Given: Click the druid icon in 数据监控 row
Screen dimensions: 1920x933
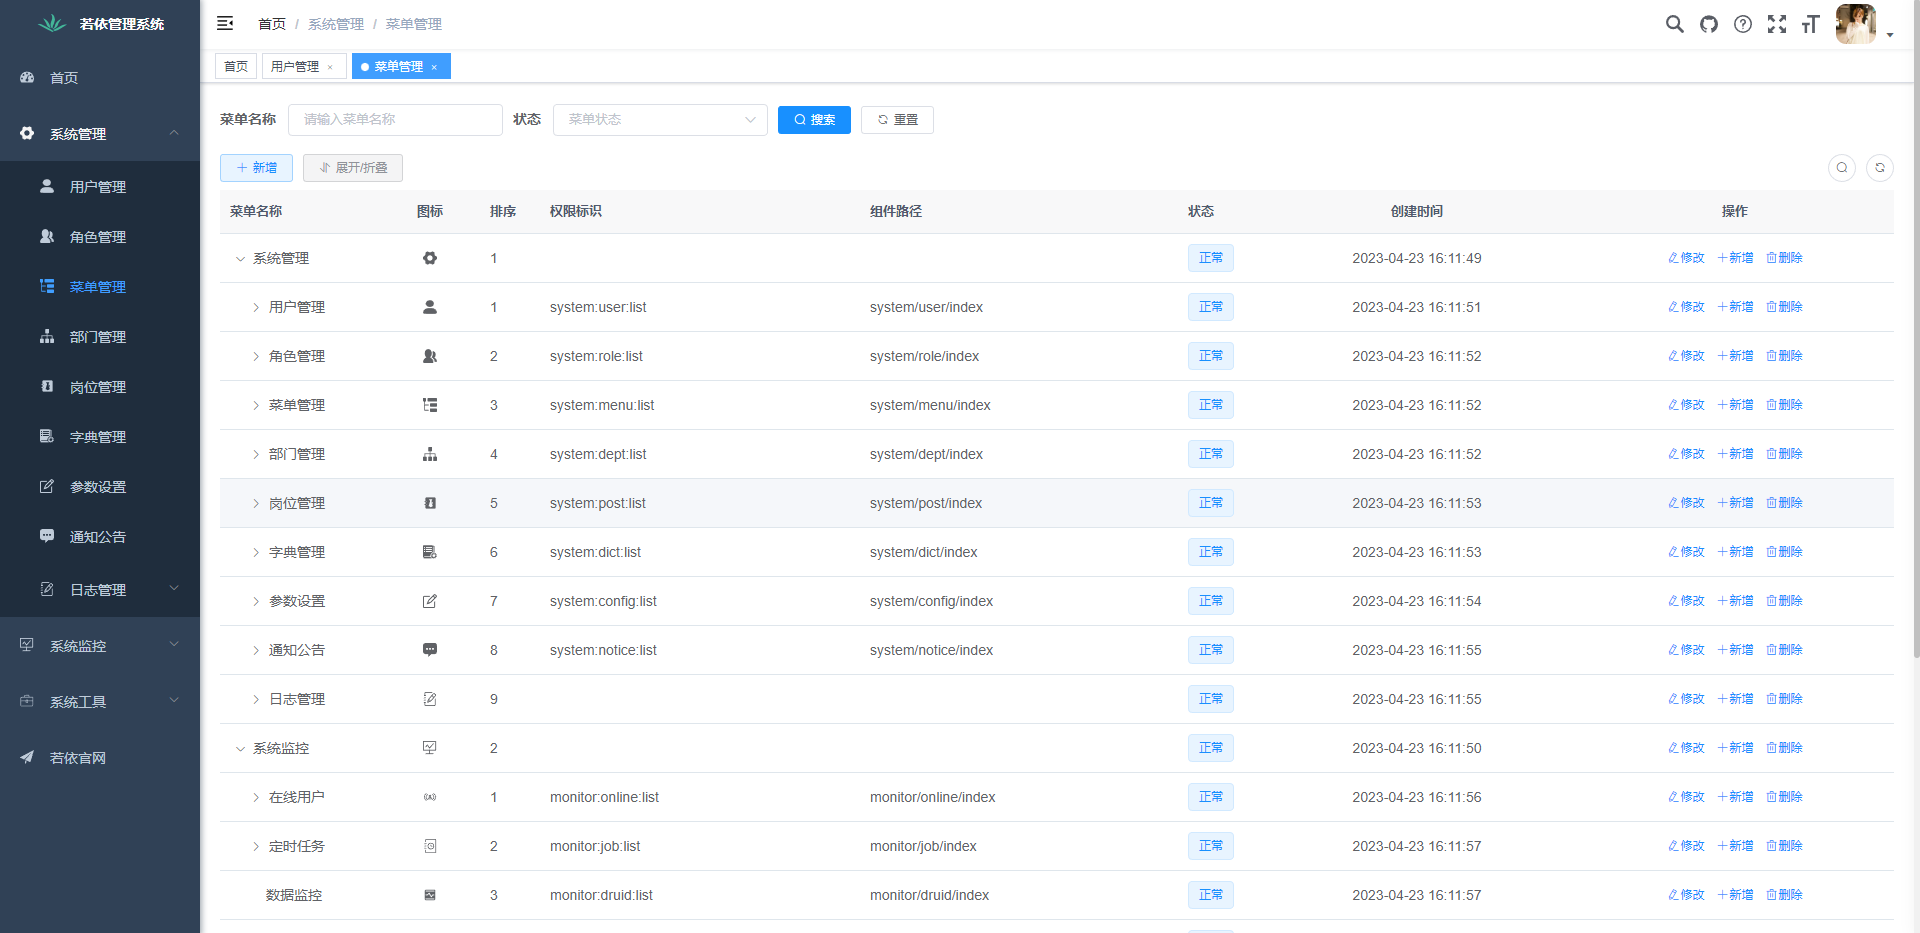Looking at the screenshot, I should [430, 895].
